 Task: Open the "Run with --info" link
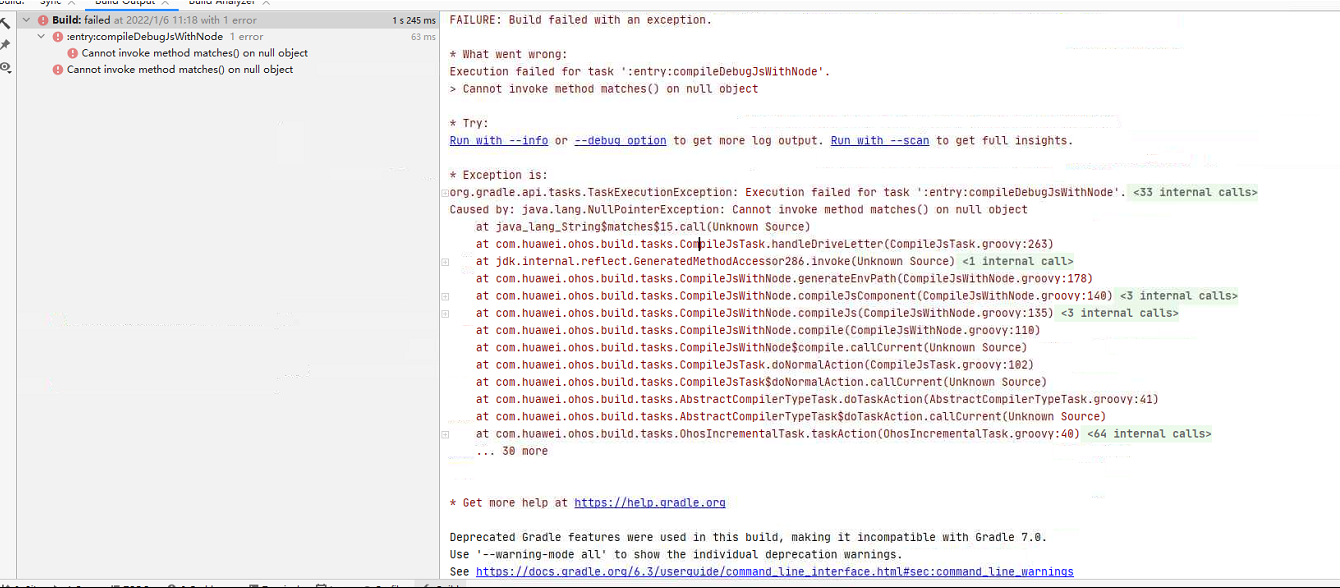pos(498,140)
